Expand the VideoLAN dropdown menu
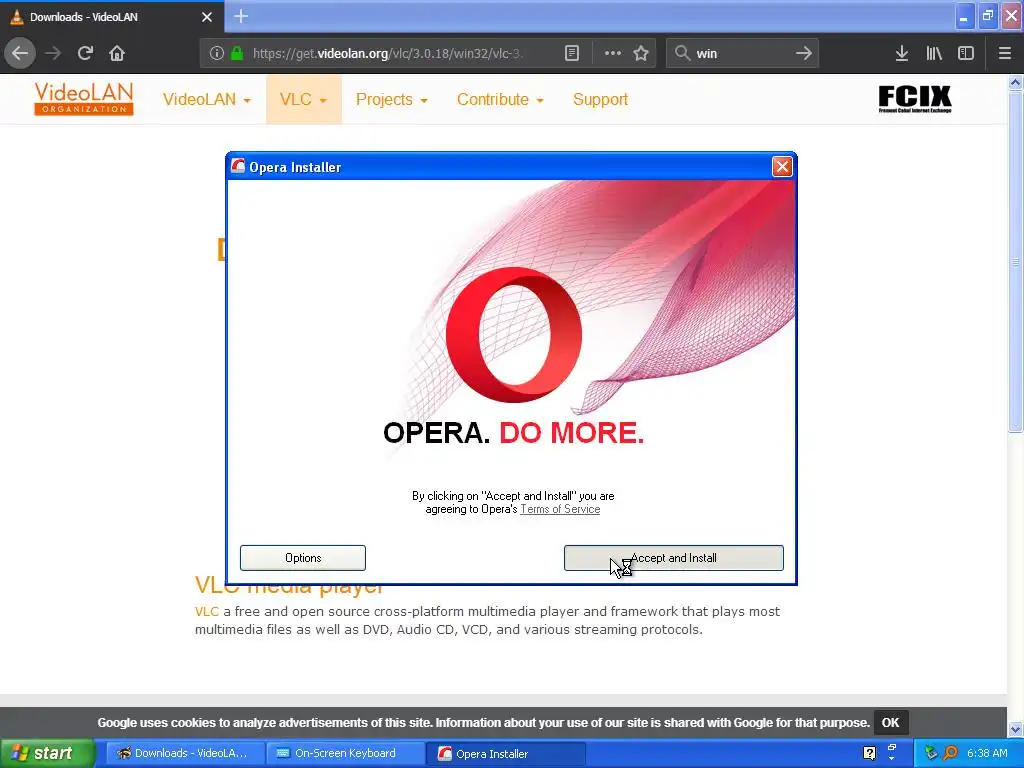Screen dimensions: 1024x768 coord(206,99)
